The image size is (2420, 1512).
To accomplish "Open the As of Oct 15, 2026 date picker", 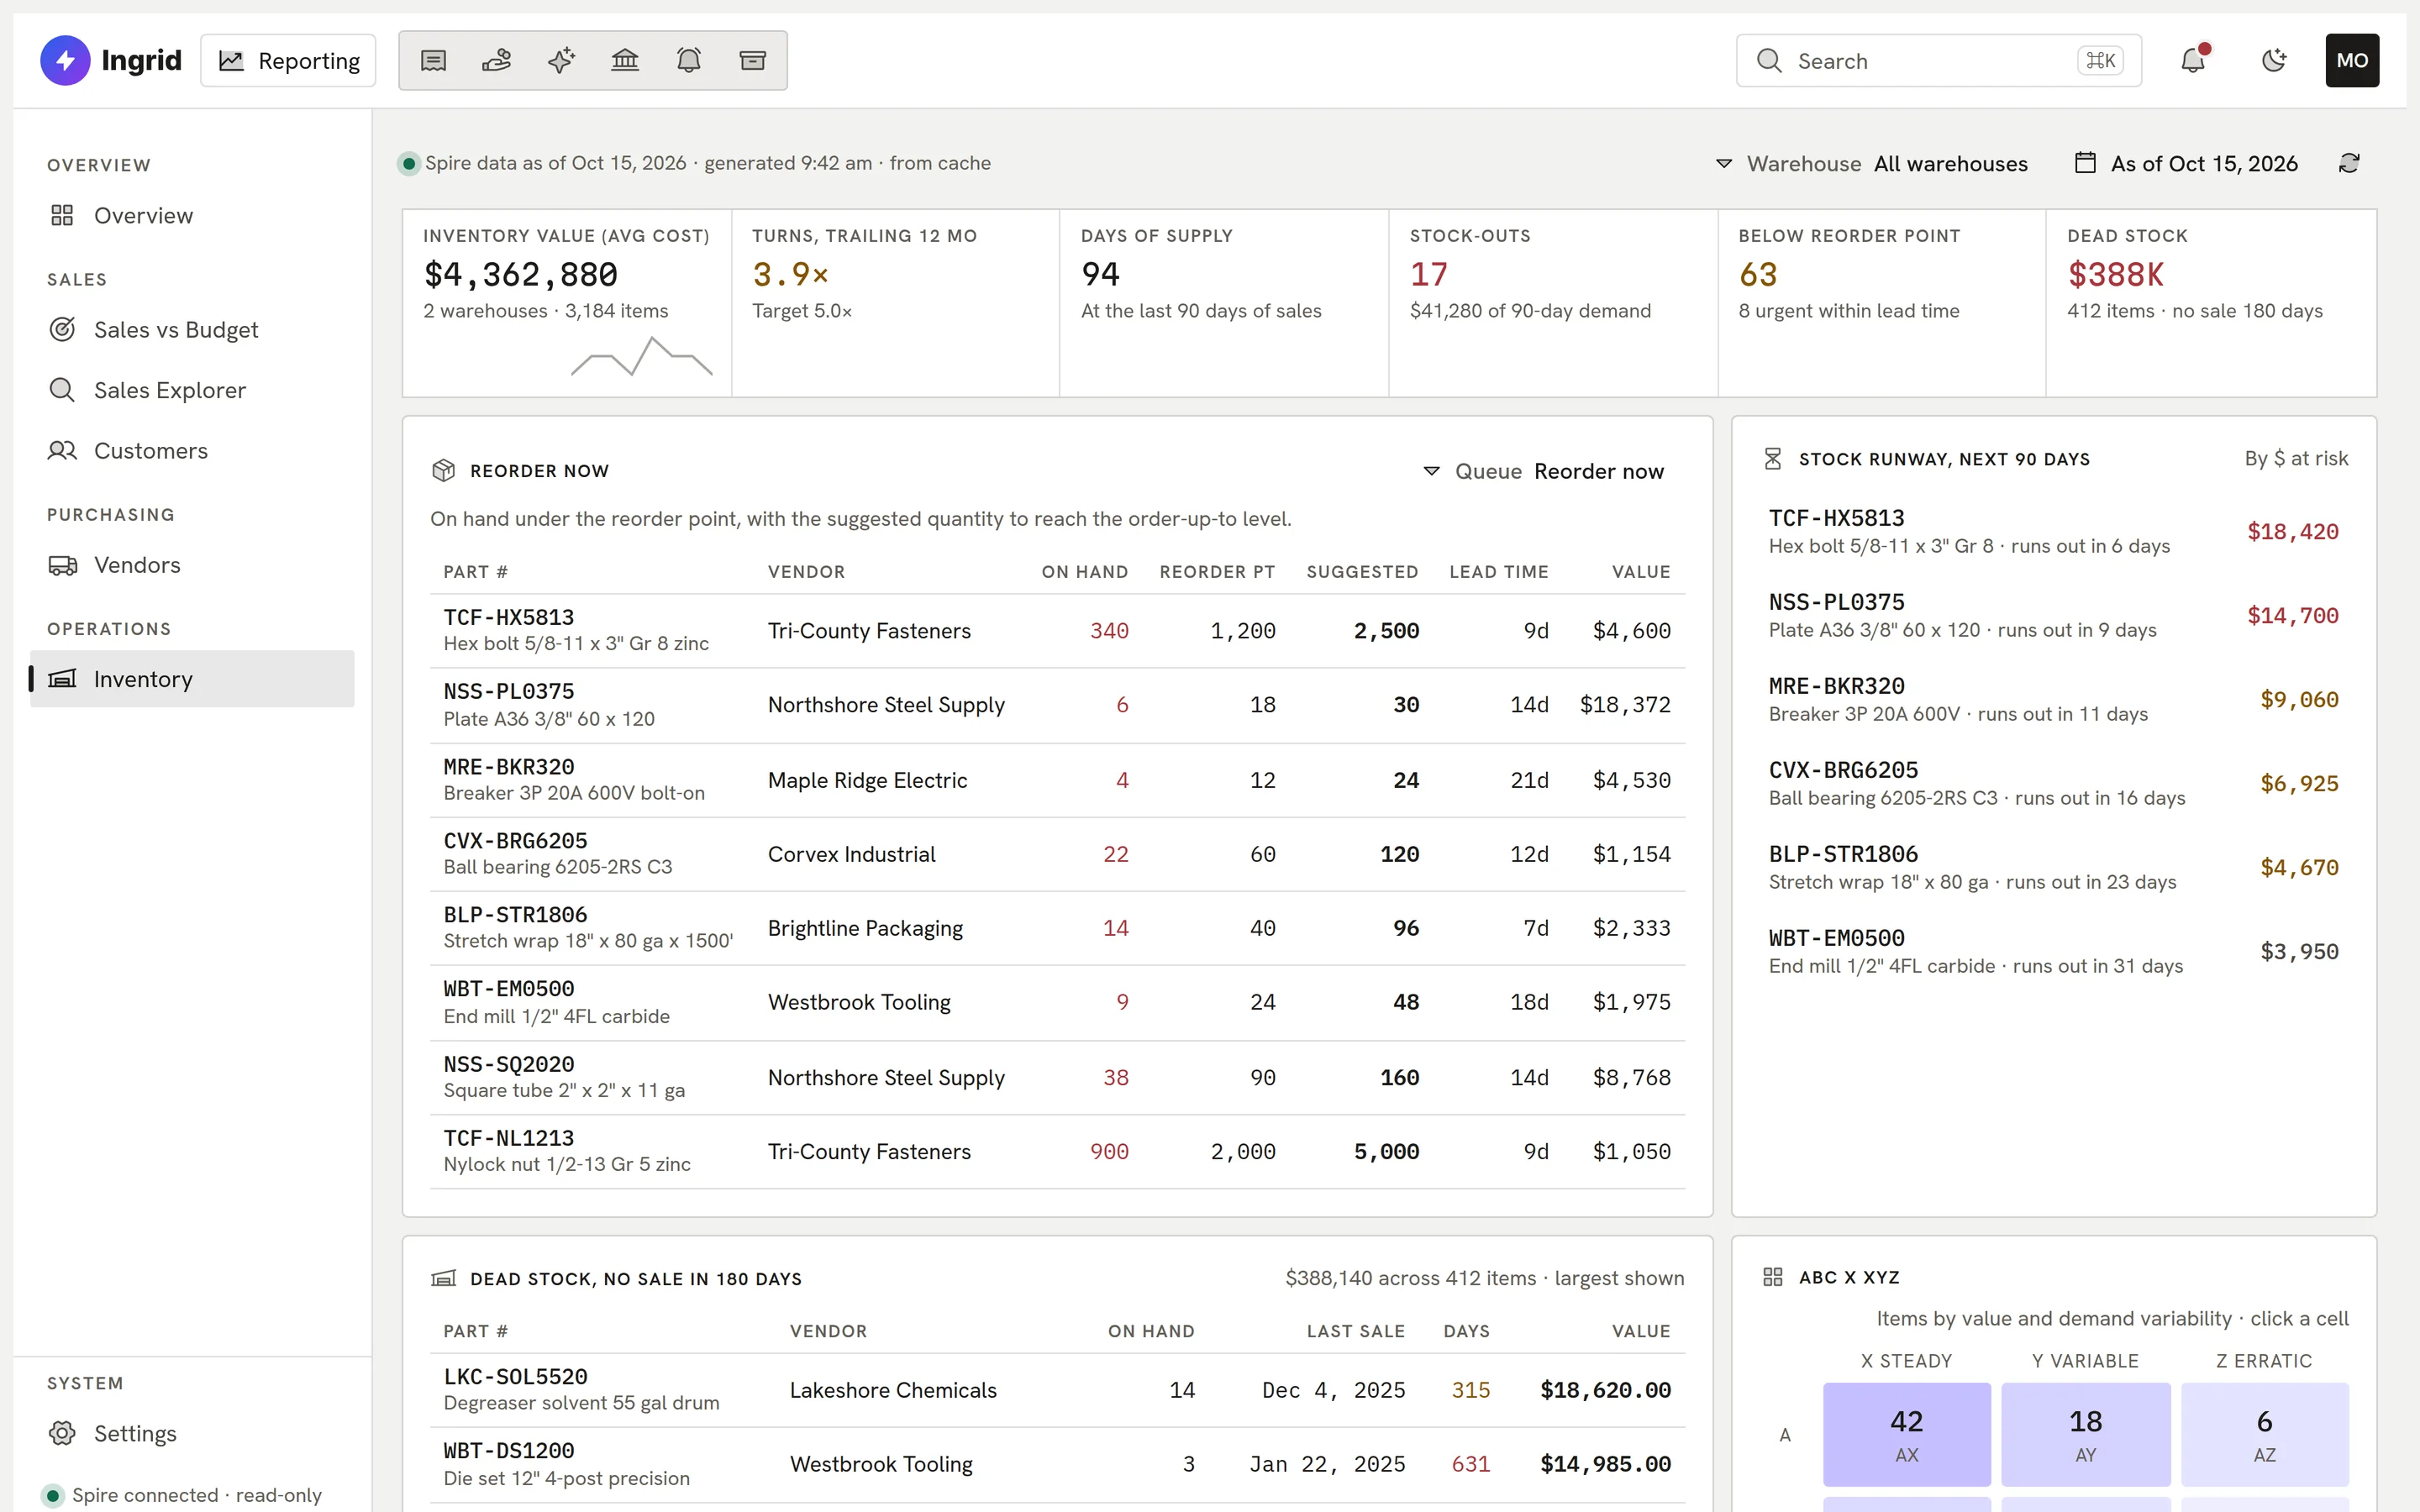I will [2186, 164].
